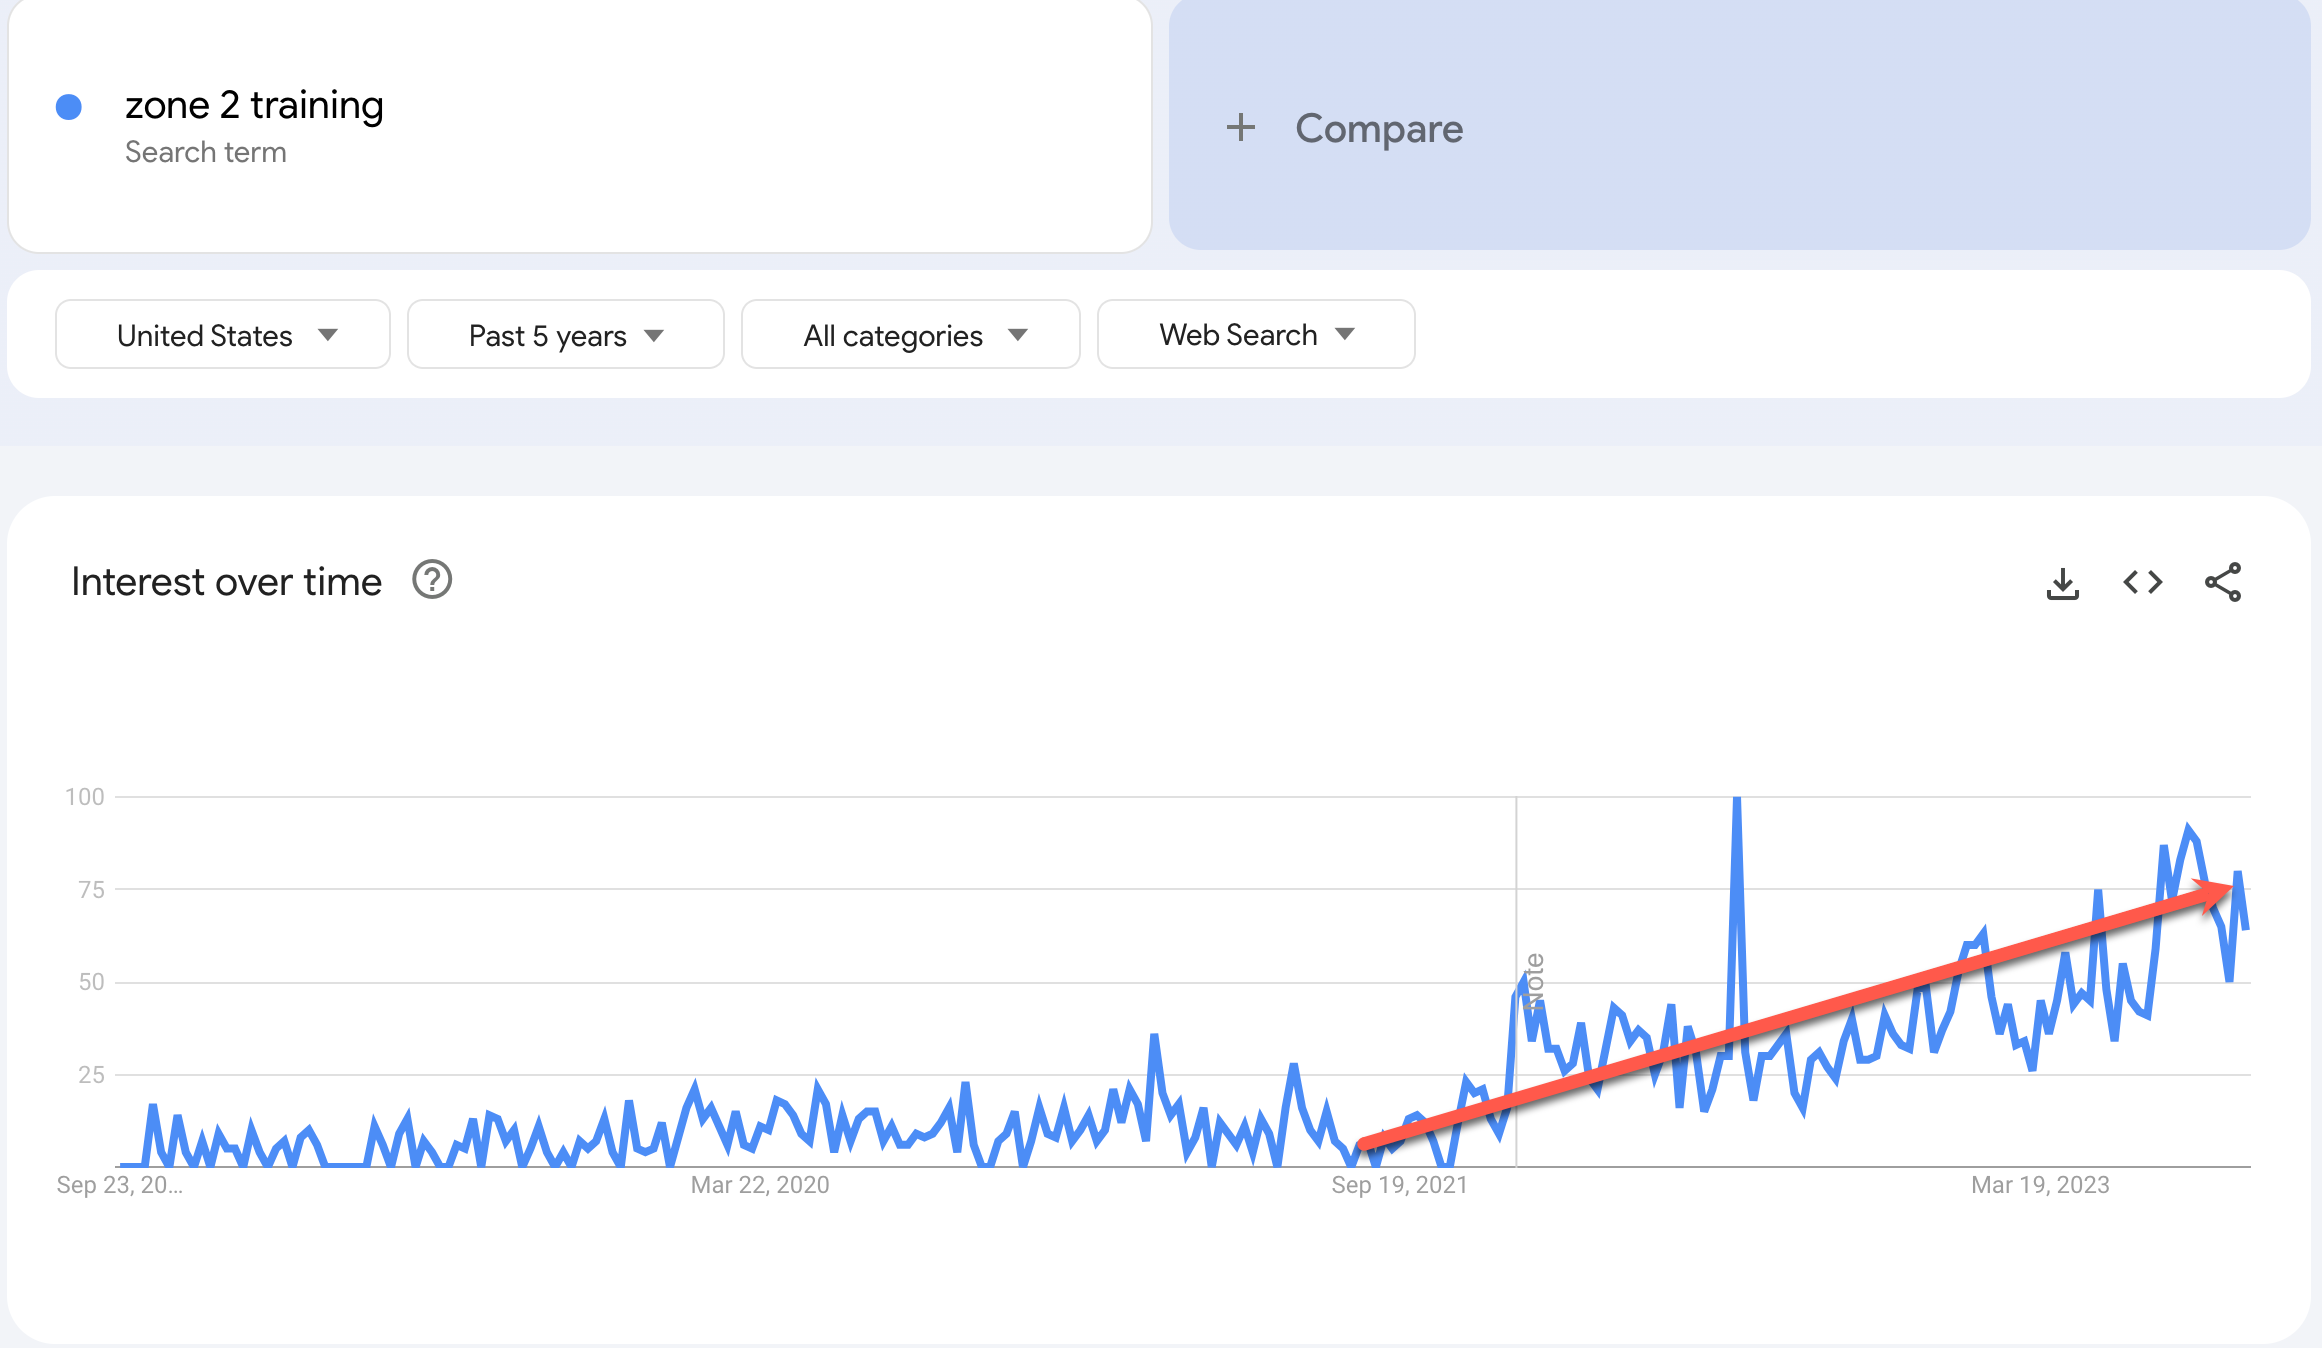The height and width of the screenshot is (1348, 2322).
Task: Edit the zone 2 training search term
Action: coord(254,105)
